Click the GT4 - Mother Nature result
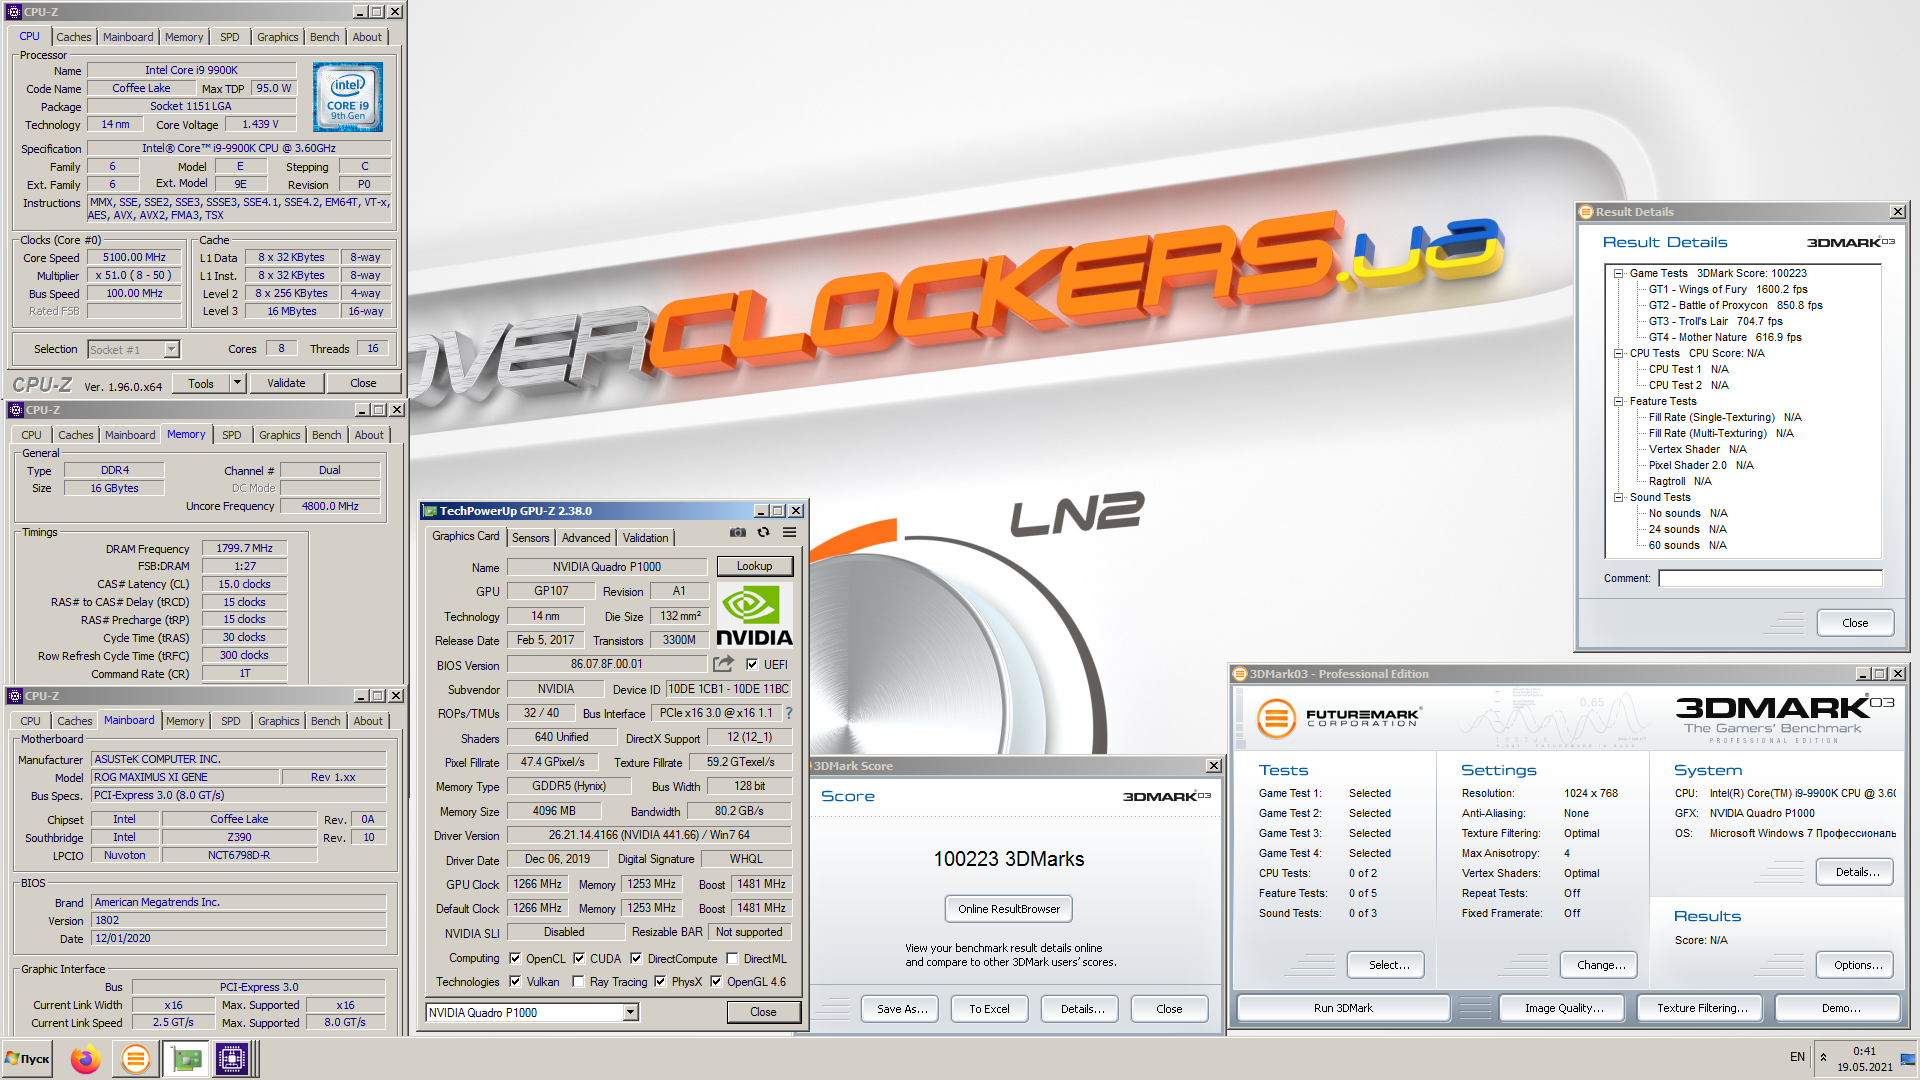Viewport: 1920px width, 1080px height. click(x=1725, y=337)
